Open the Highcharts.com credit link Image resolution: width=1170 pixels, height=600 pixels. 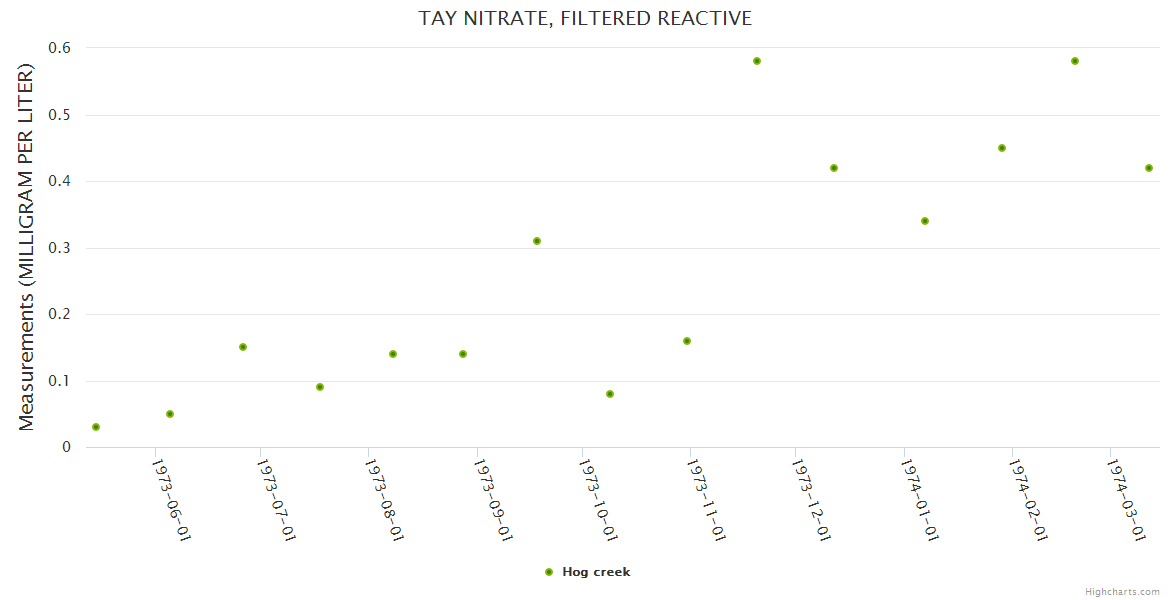[x=1122, y=591]
